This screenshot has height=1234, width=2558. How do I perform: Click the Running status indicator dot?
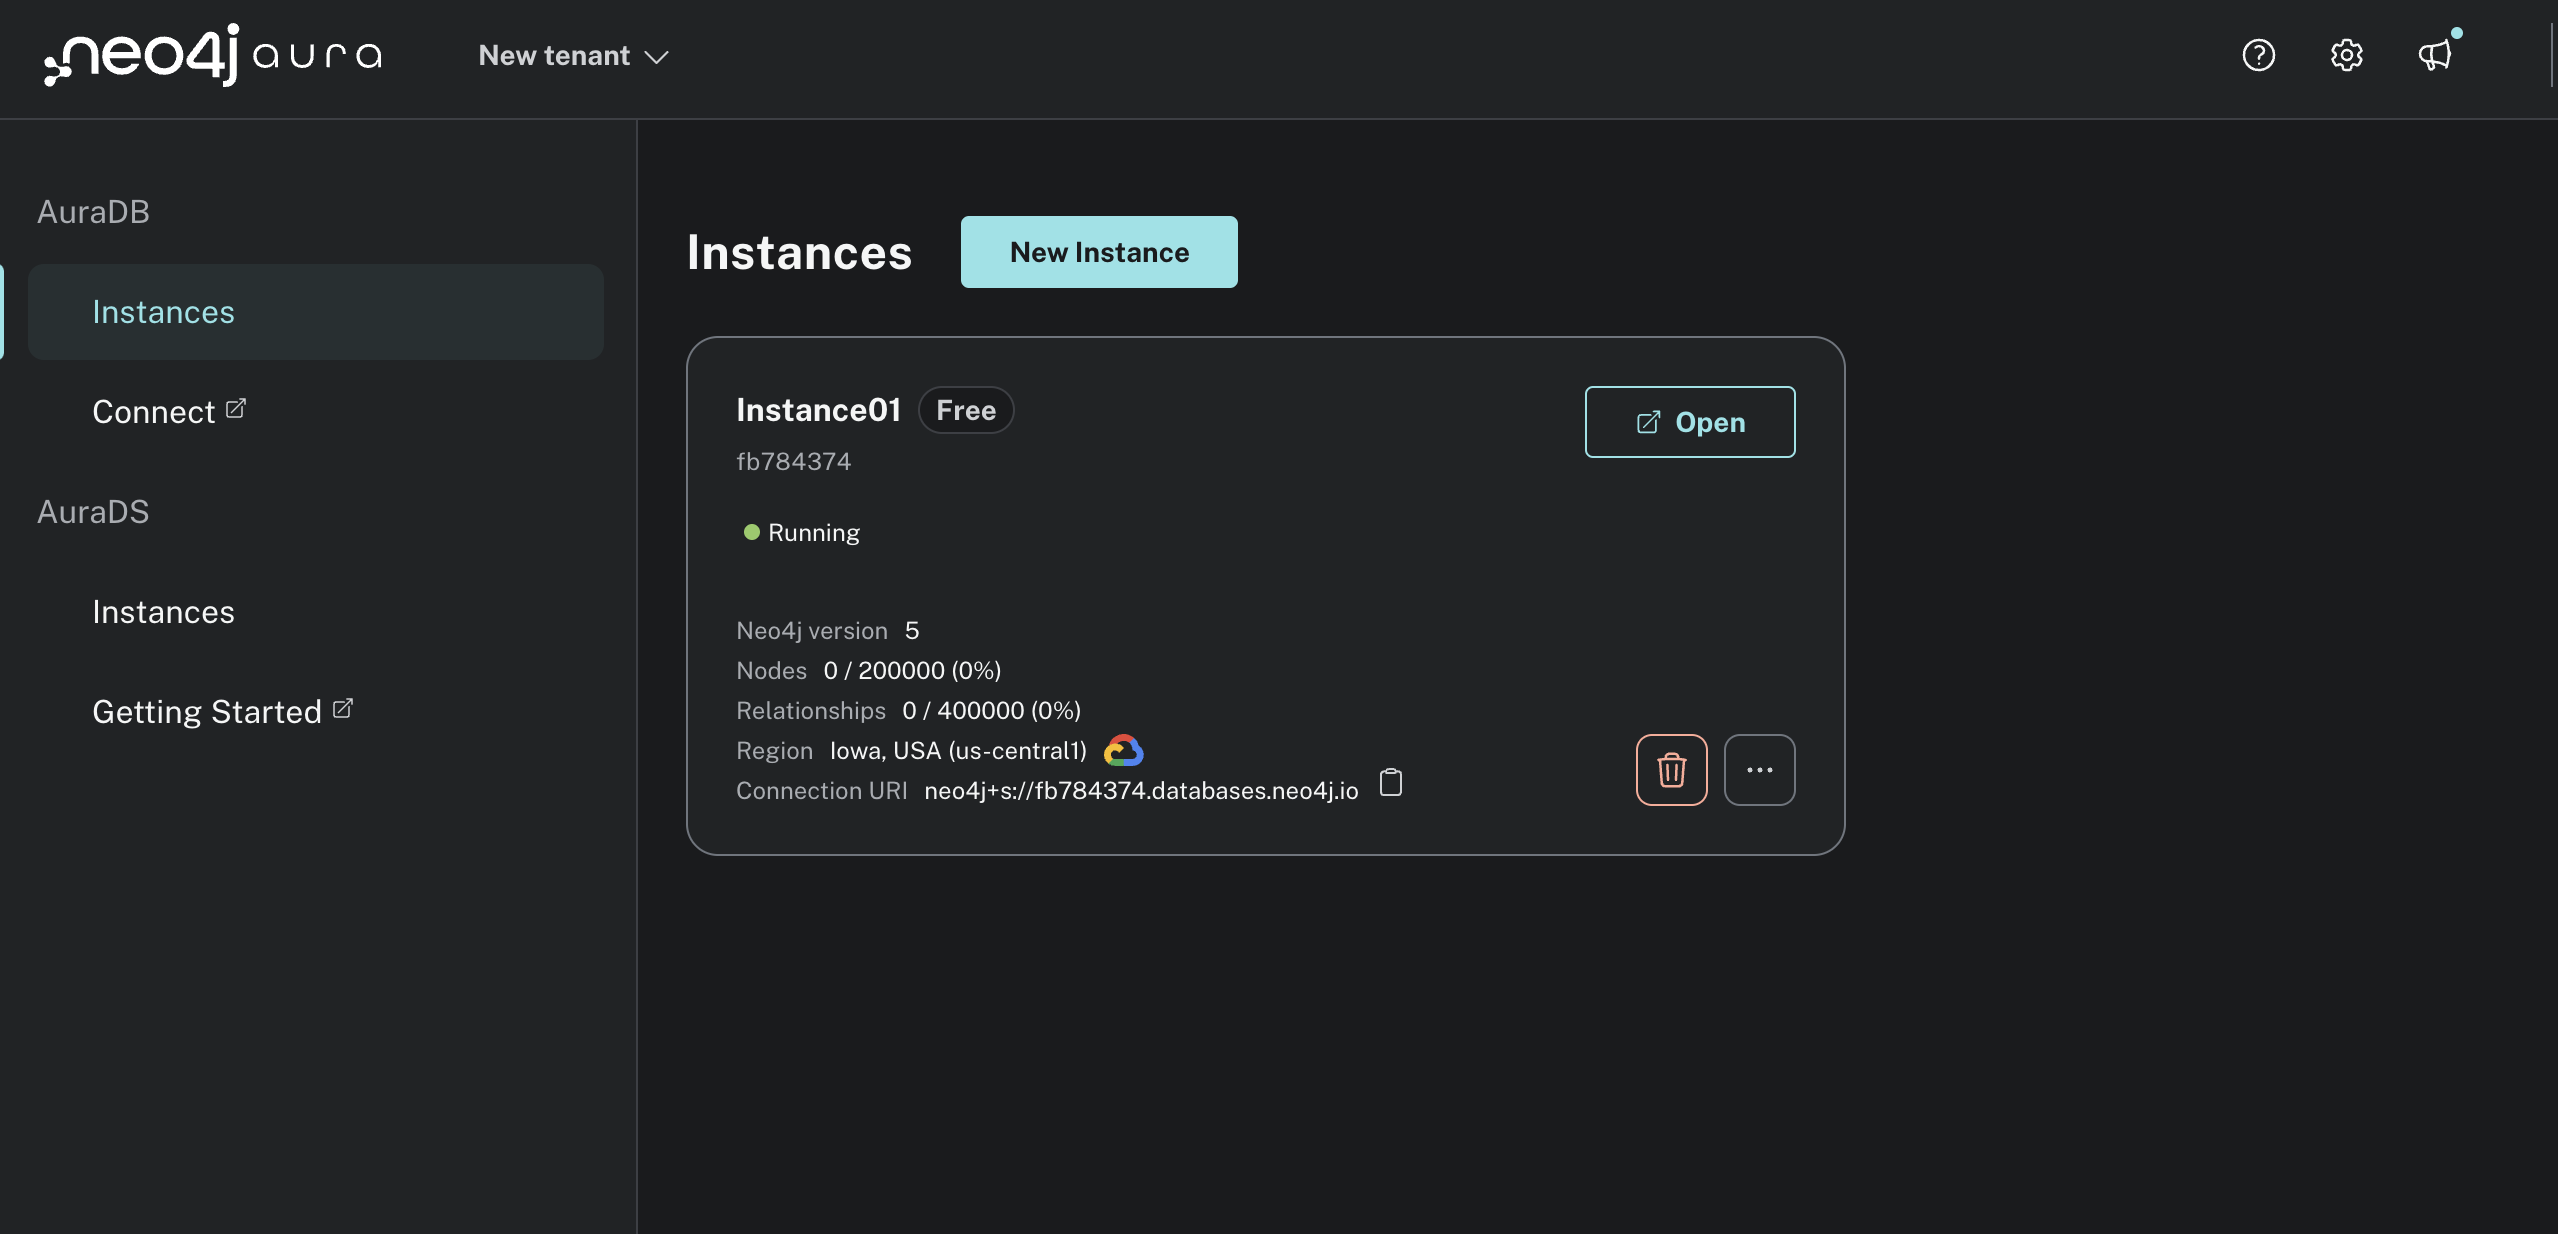(x=749, y=532)
